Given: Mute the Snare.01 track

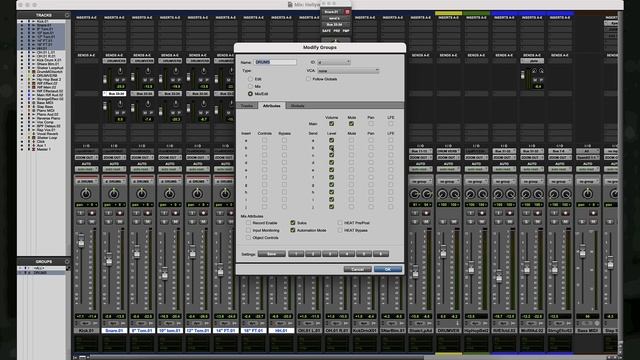Looking at the screenshot, I should click(x=120, y=222).
